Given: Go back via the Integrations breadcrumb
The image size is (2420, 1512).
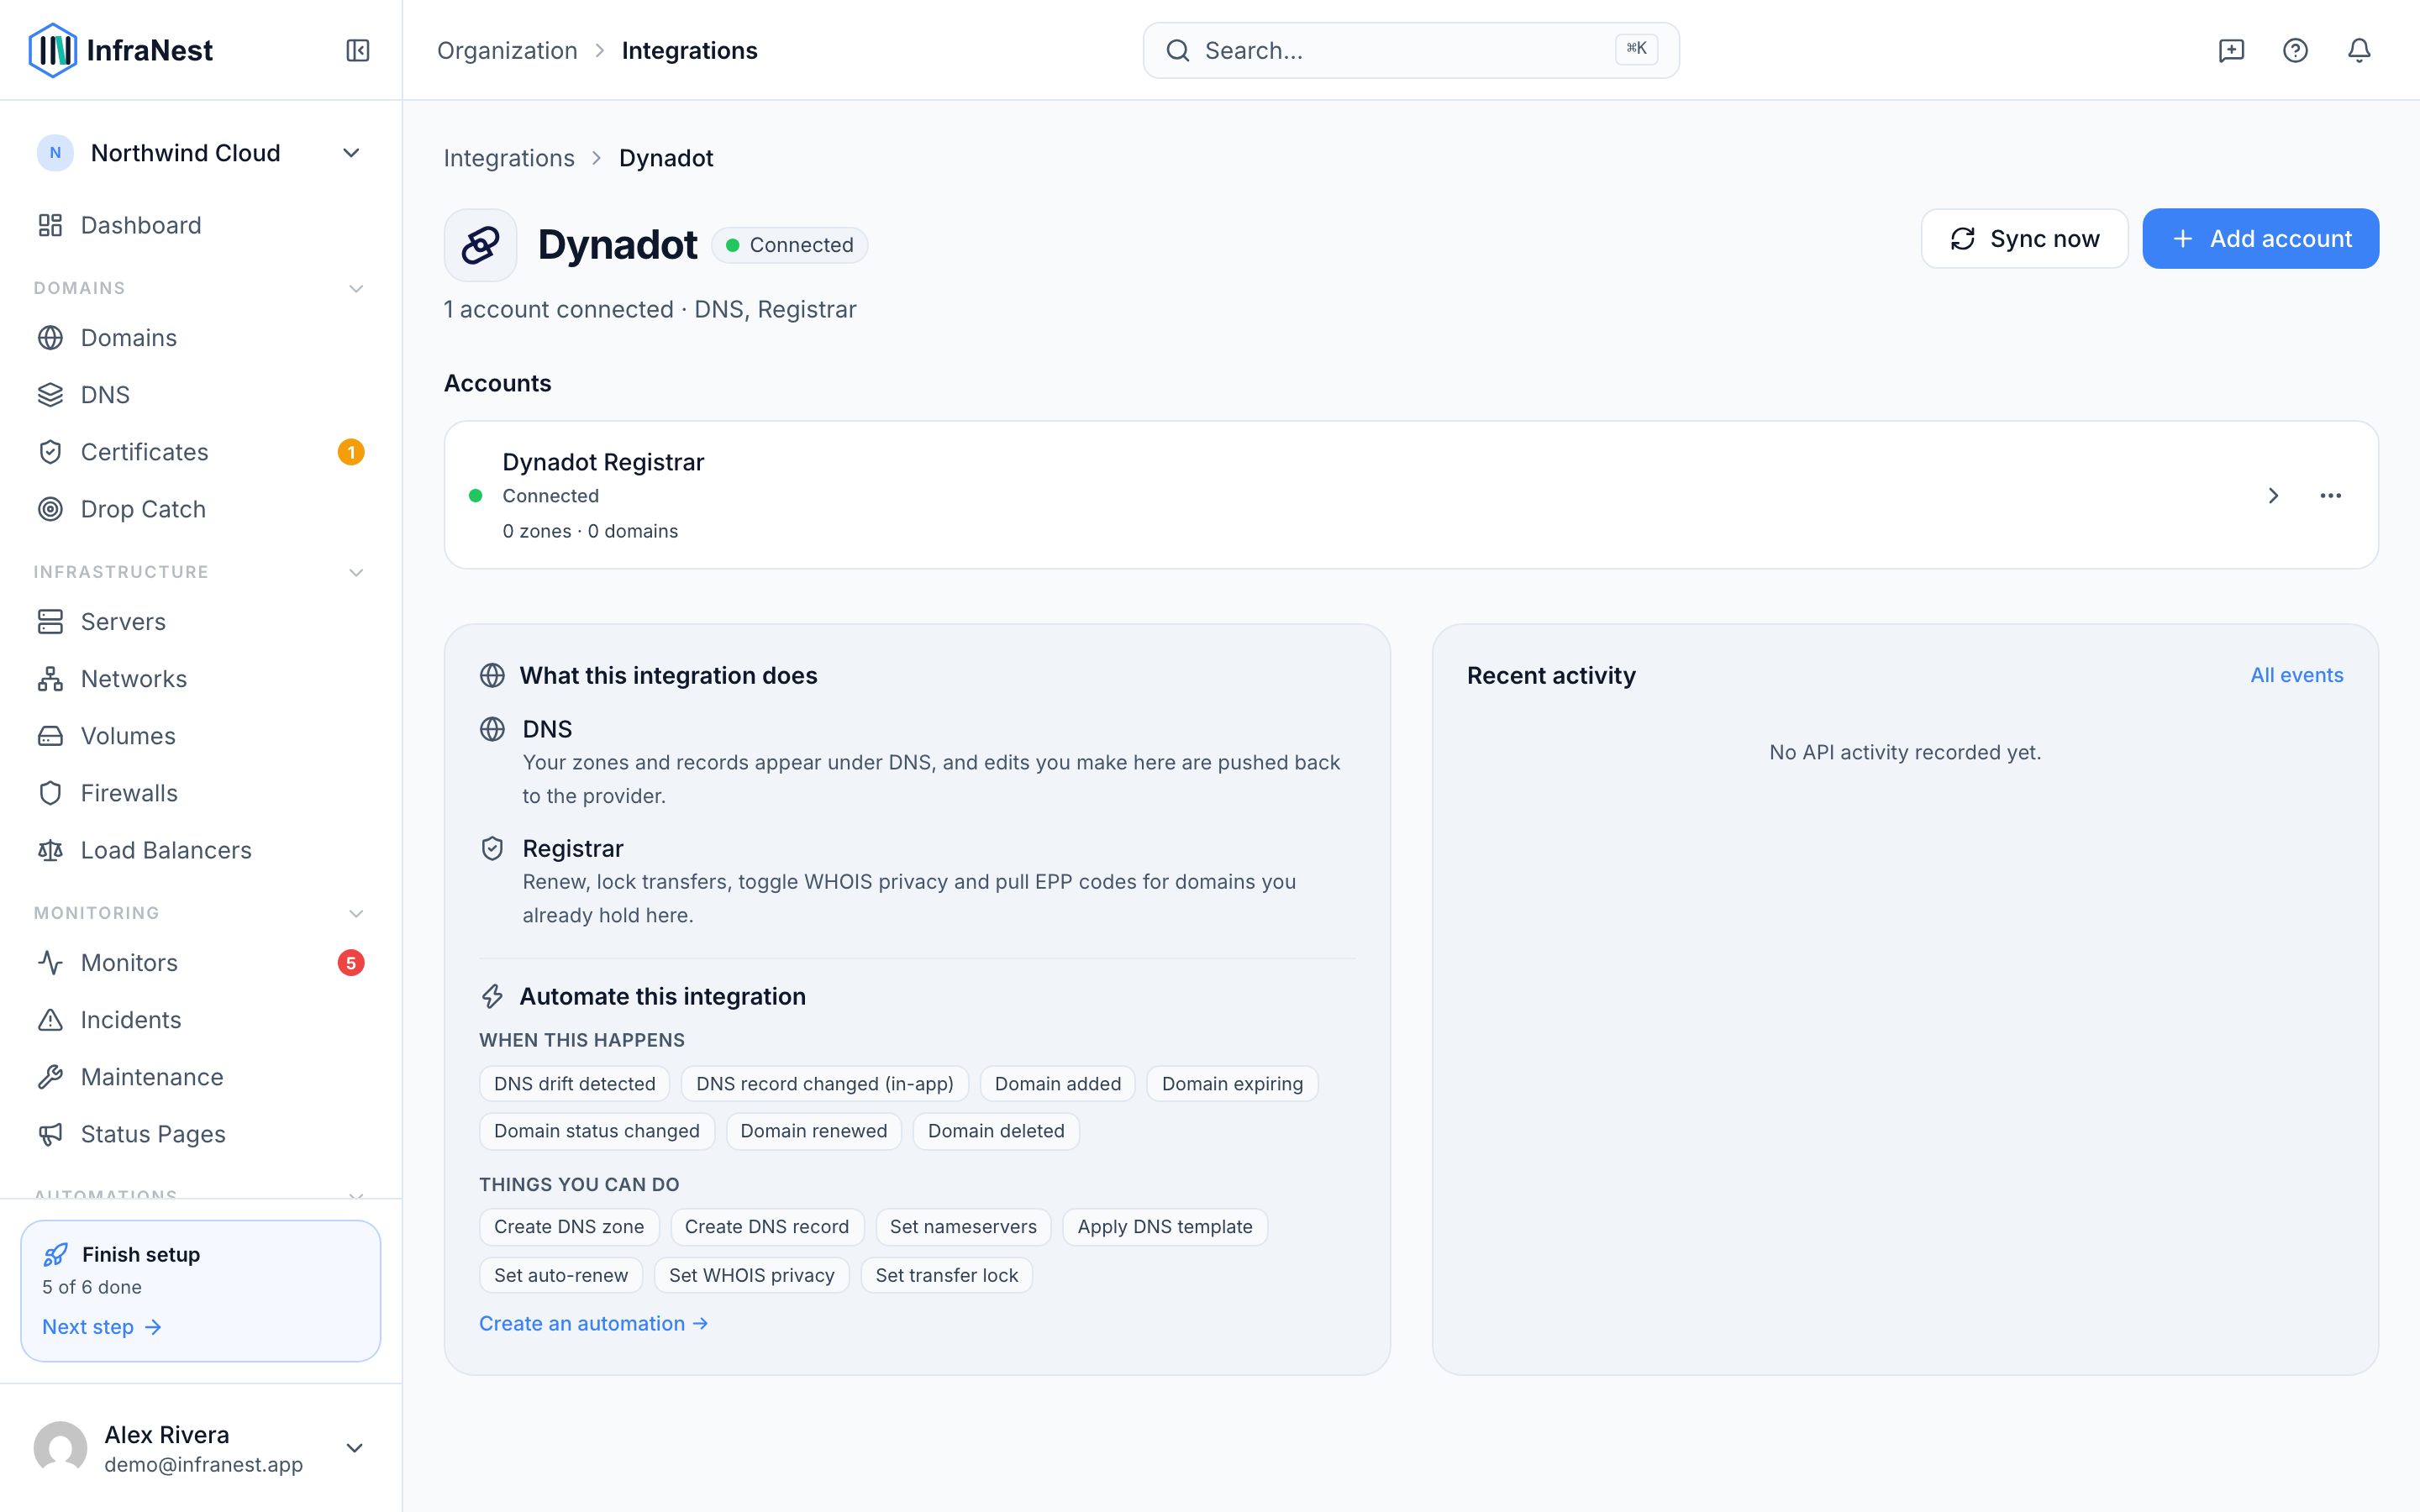Looking at the screenshot, I should pos(509,158).
